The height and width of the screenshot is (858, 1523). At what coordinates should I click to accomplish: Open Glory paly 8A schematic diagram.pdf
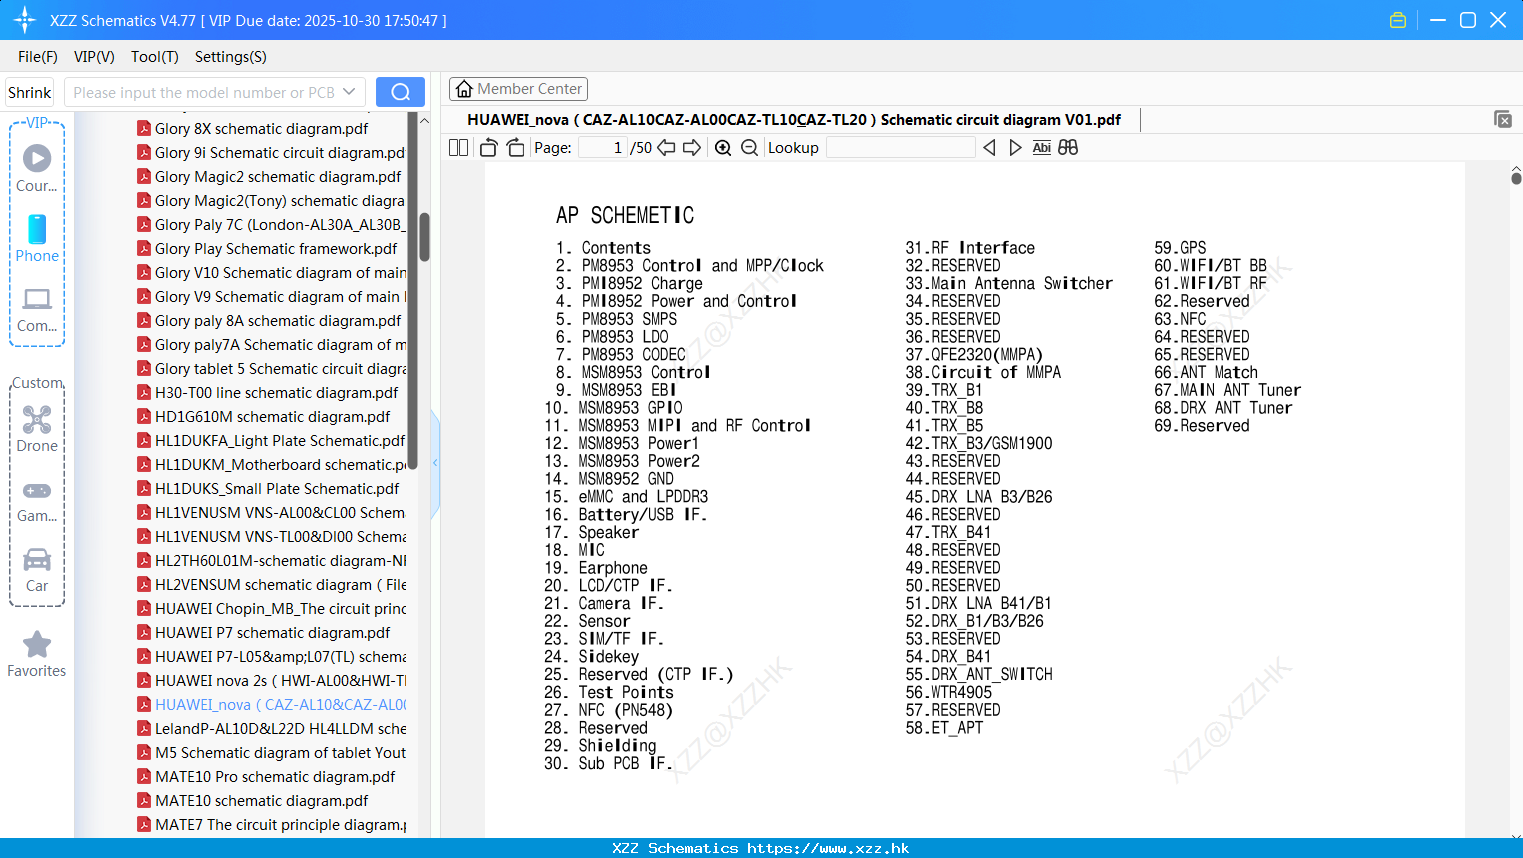coord(269,320)
